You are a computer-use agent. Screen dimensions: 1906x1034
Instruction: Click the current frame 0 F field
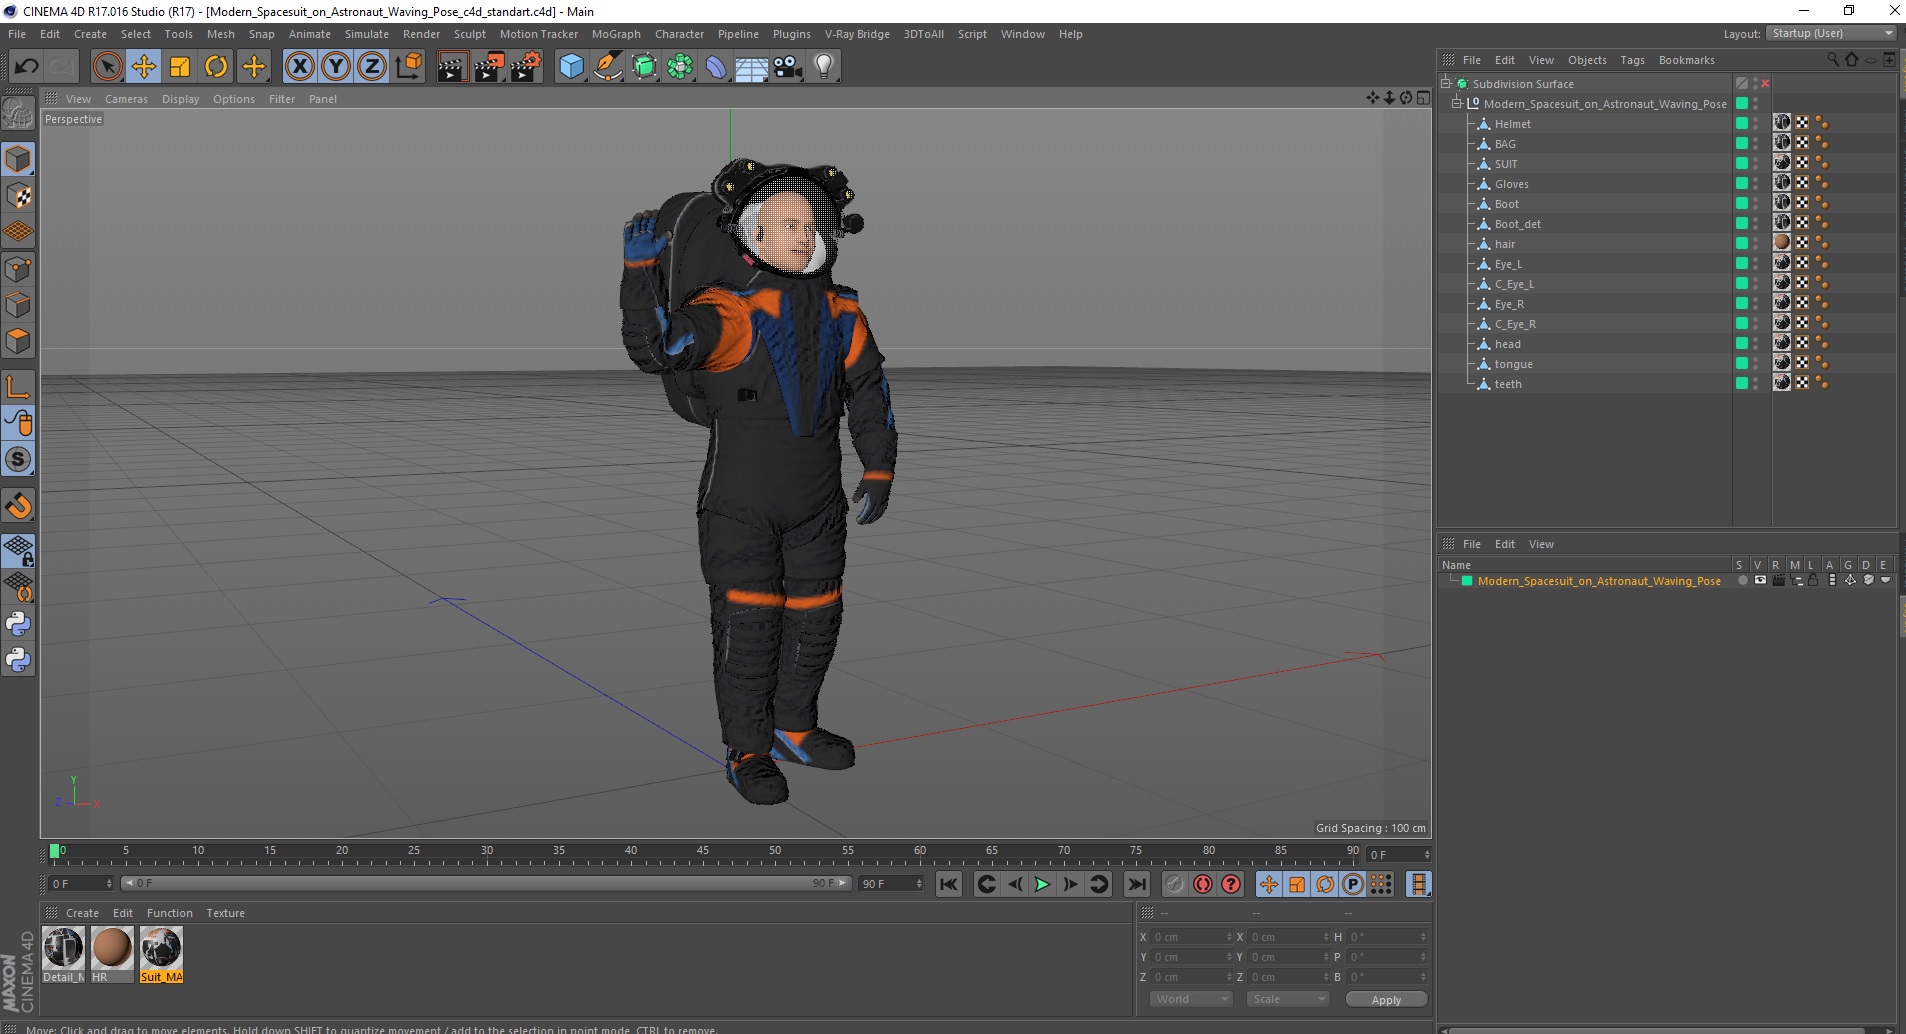pos(1398,855)
